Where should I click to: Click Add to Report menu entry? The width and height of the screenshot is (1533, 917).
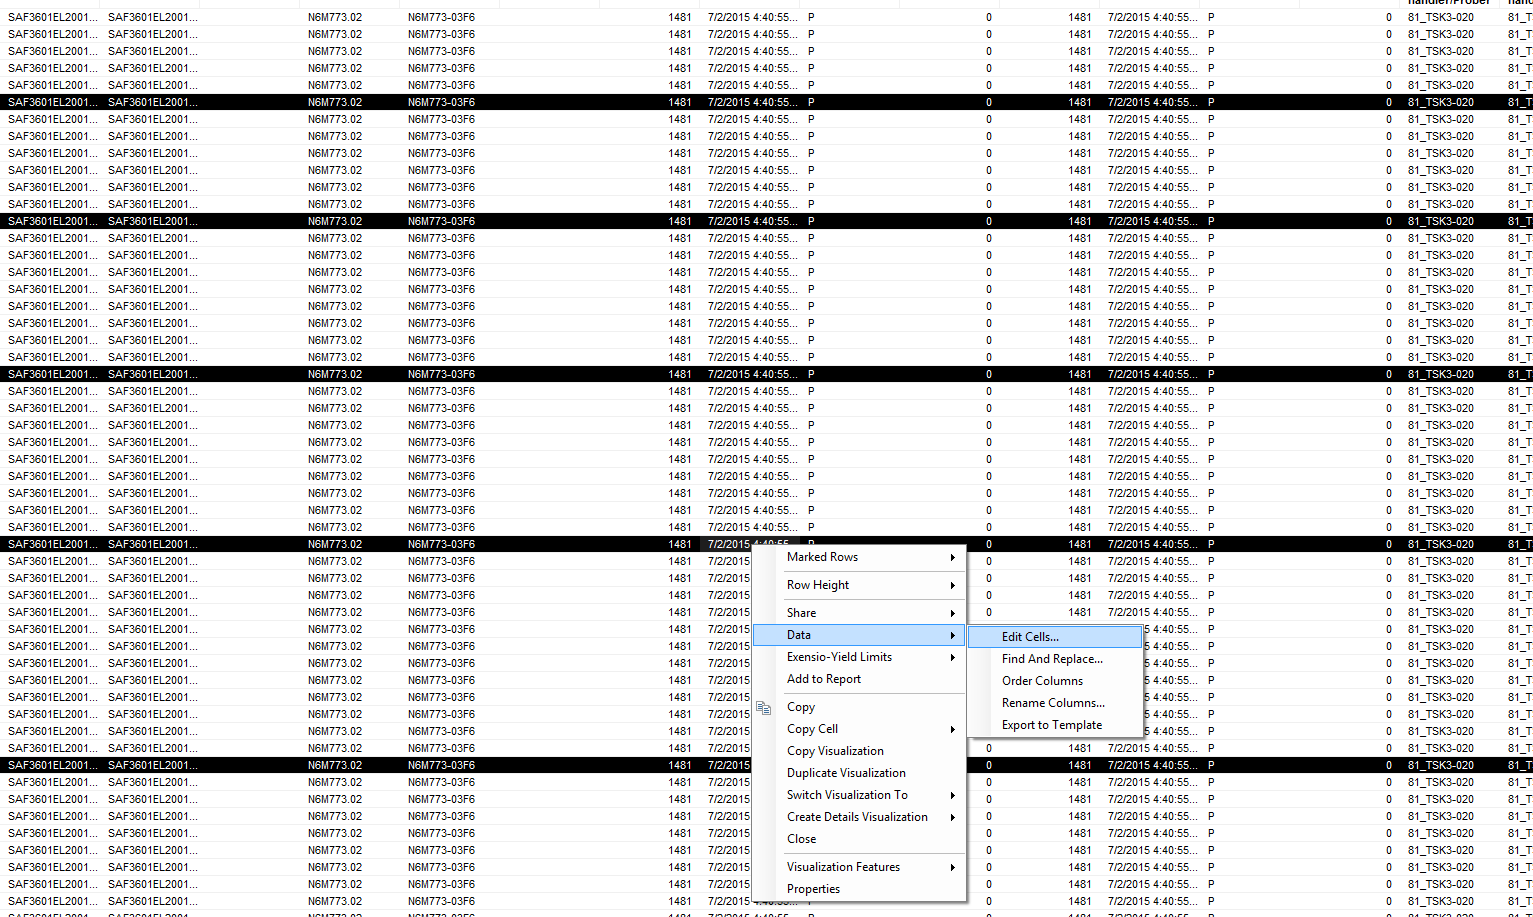824,679
